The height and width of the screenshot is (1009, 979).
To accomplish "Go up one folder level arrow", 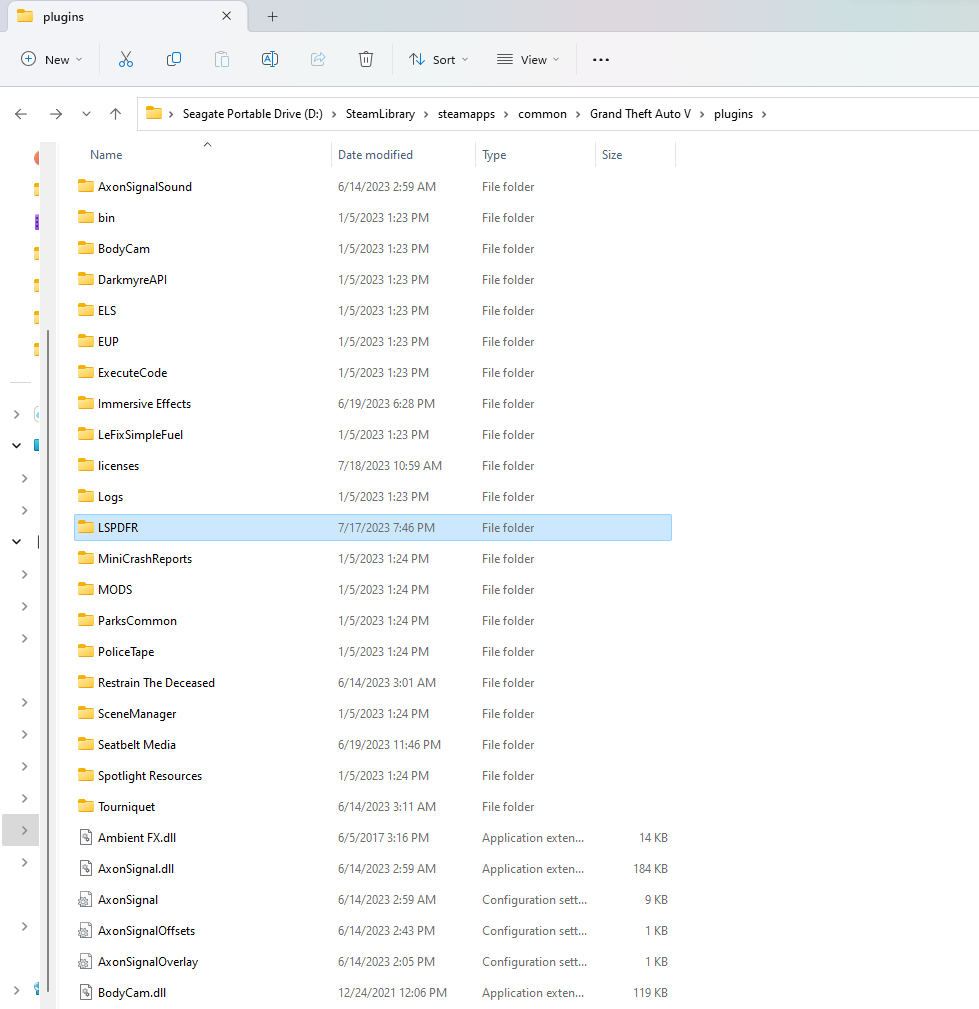I will 116,114.
